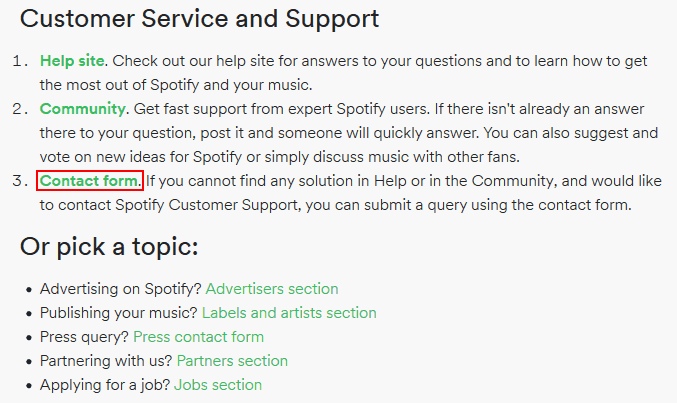This screenshot has width=677, height=403.
Task: Open the Community link
Action: (82, 109)
